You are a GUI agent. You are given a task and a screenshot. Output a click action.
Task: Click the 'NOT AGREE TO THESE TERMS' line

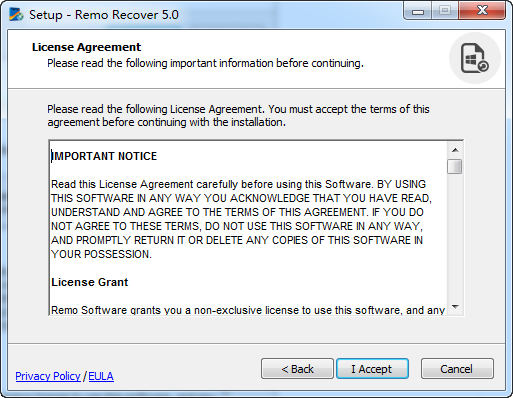(237, 226)
